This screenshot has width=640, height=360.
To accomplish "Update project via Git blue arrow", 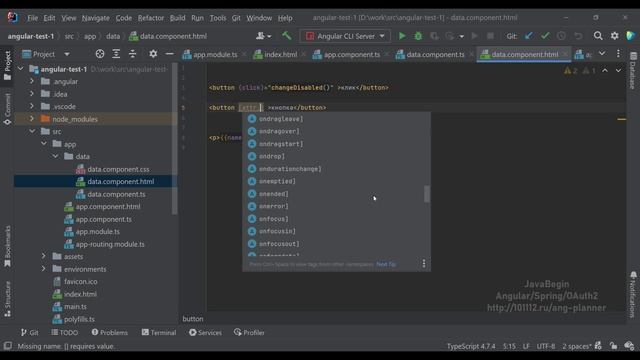I will [529, 36].
